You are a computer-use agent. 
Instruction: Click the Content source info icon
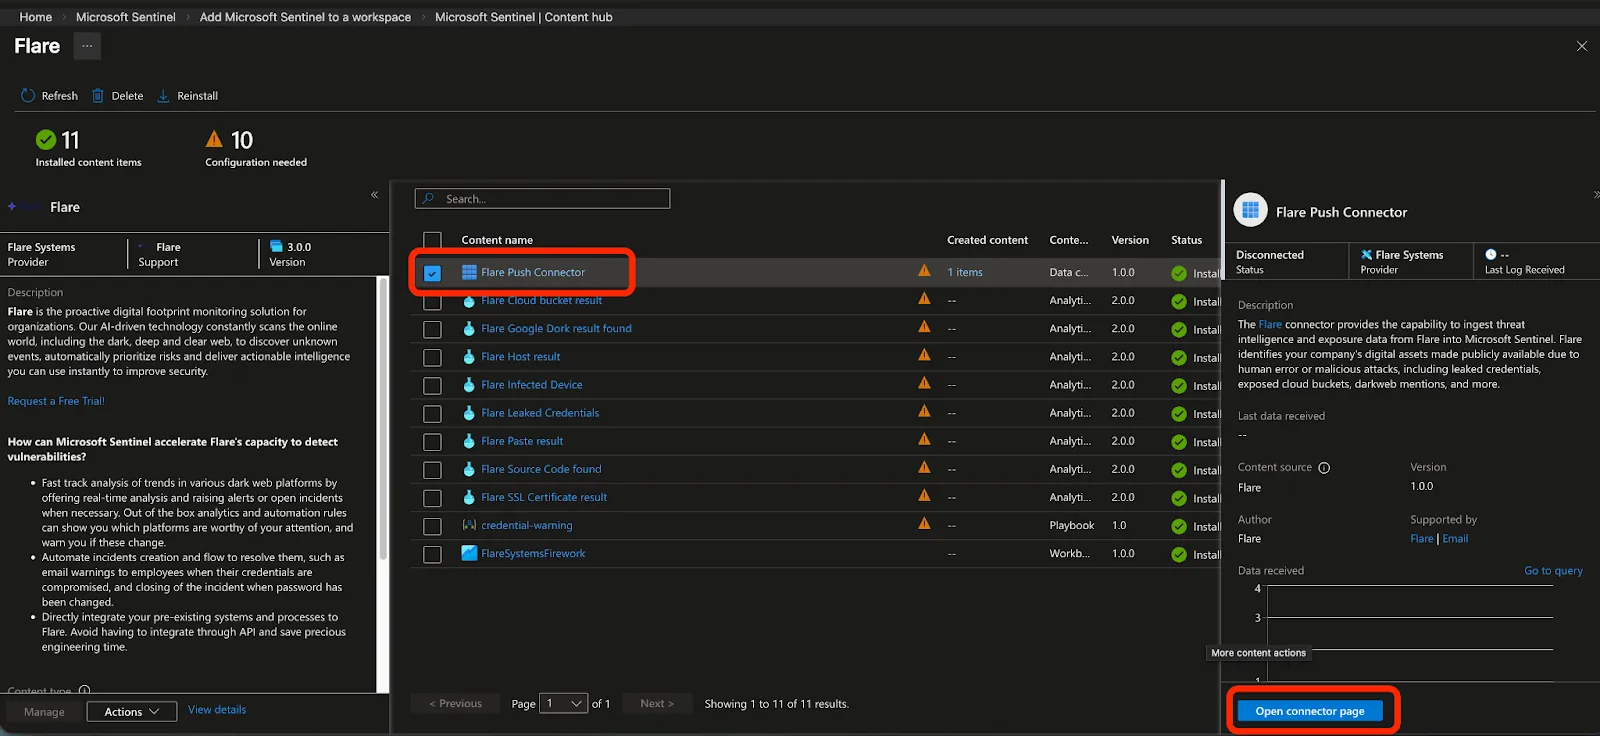click(x=1324, y=468)
